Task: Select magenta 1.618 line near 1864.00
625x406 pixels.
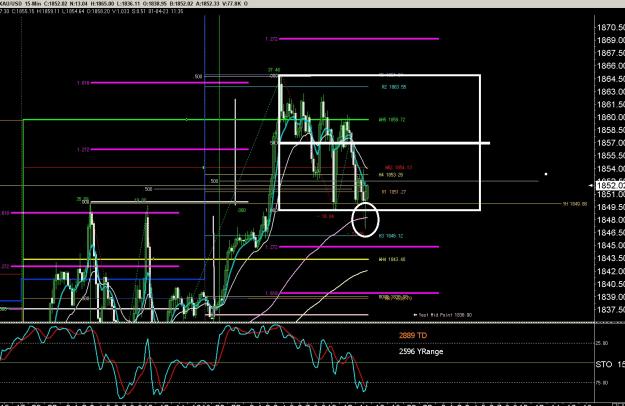Action: point(169,83)
